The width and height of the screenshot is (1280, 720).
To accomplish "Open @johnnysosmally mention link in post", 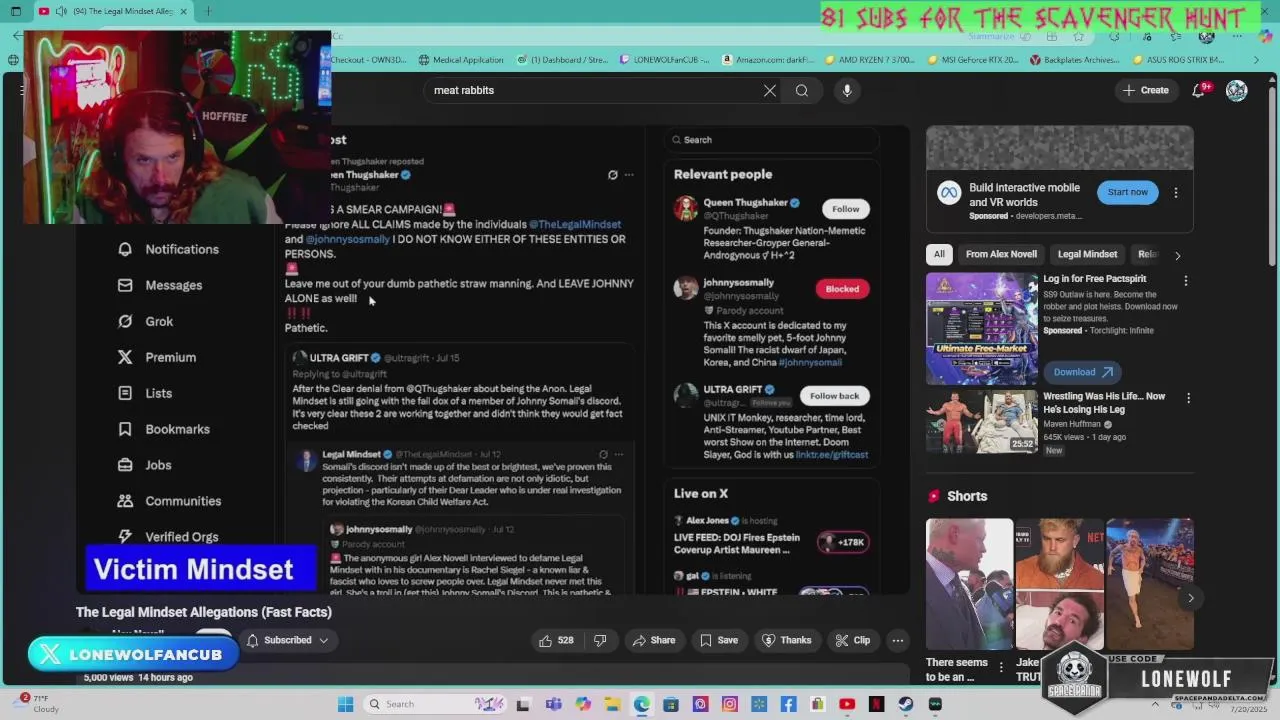I will [x=347, y=239].
